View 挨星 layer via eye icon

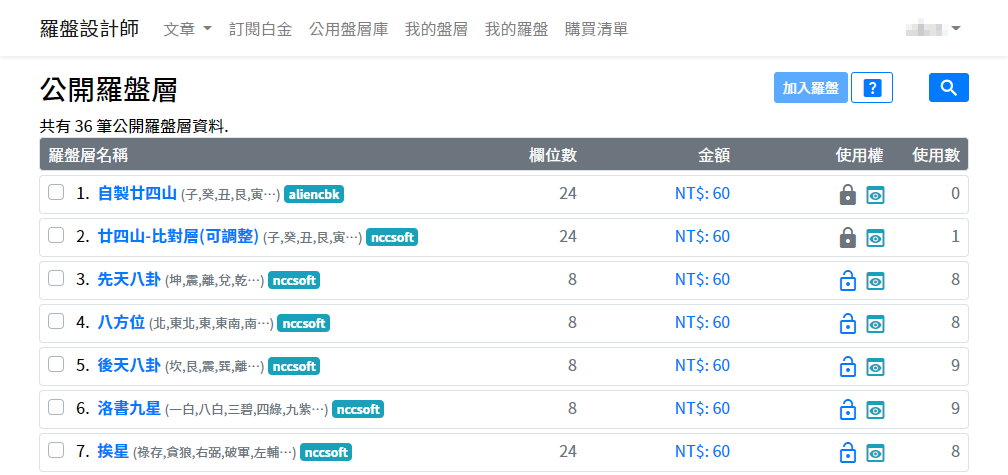click(x=875, y=453)
